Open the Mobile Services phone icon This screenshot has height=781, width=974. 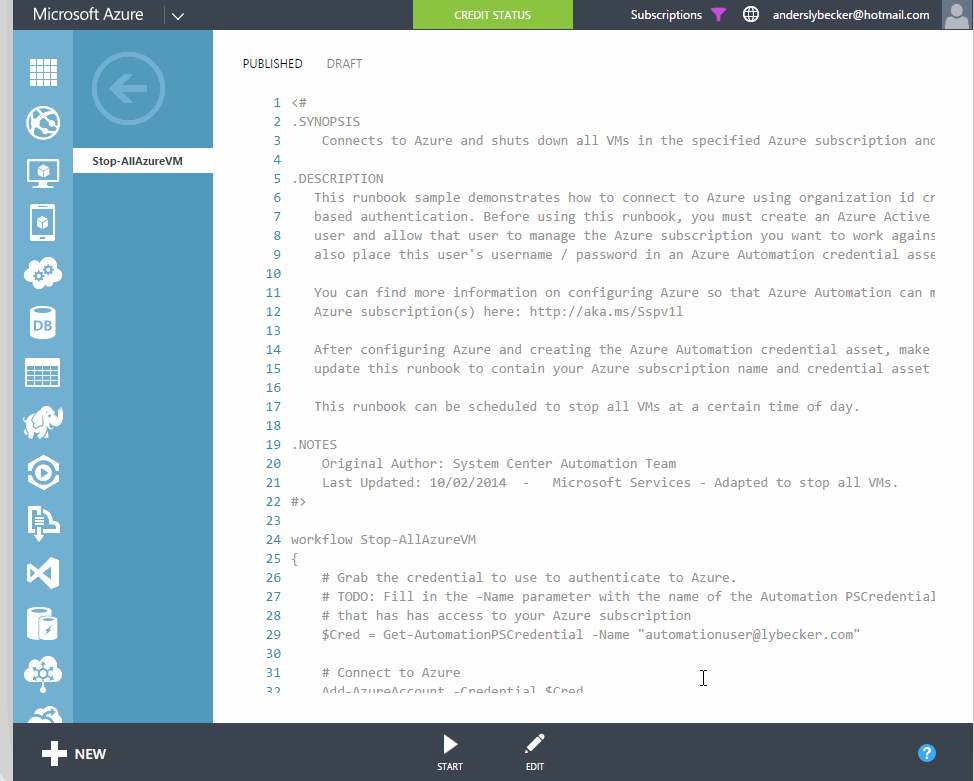(43, 222)
